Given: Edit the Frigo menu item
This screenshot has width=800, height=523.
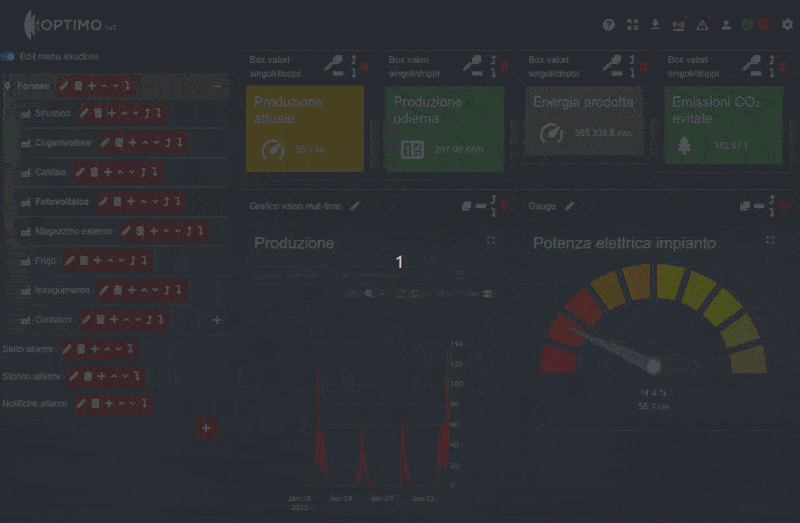Looking at the screenshot, I should tap(70, 261).
